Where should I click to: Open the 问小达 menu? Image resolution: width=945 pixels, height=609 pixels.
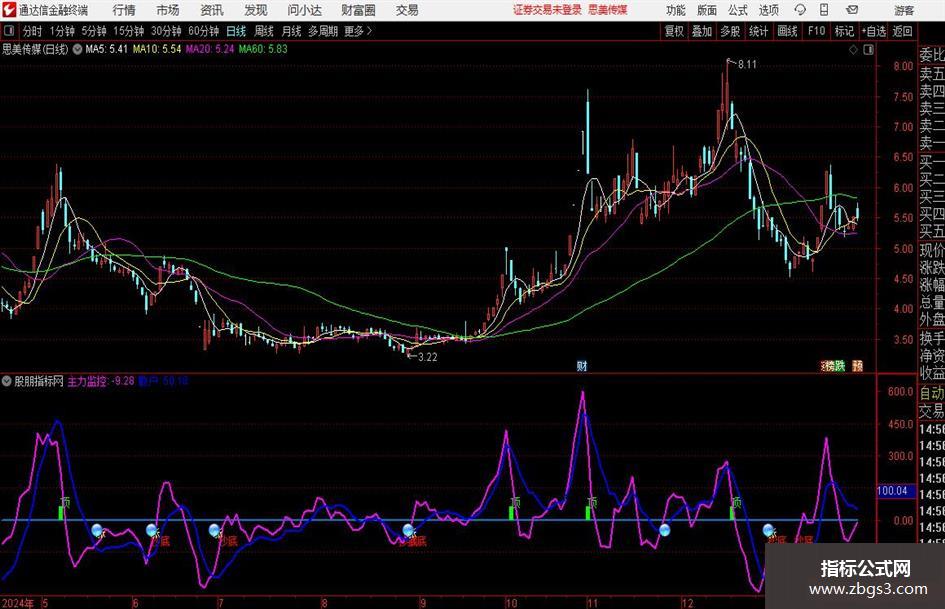coord(304,10)
